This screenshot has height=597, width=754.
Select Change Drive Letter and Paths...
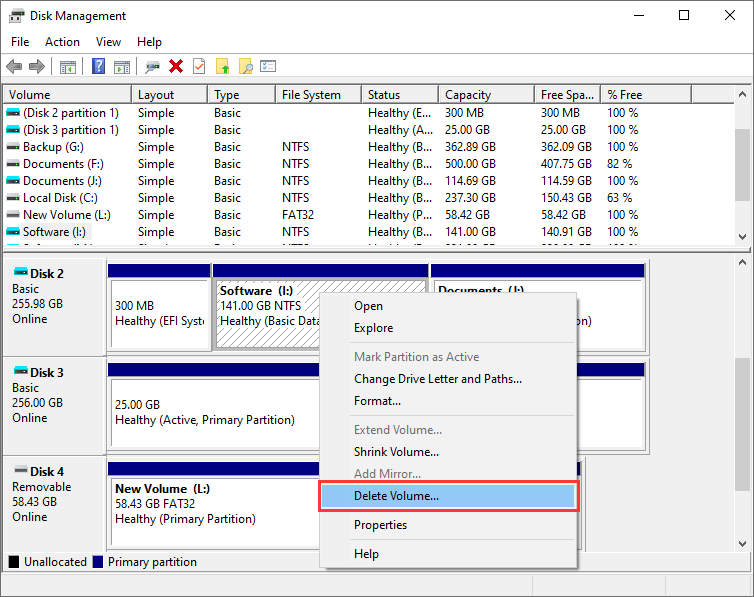click(x=437, y=379)
